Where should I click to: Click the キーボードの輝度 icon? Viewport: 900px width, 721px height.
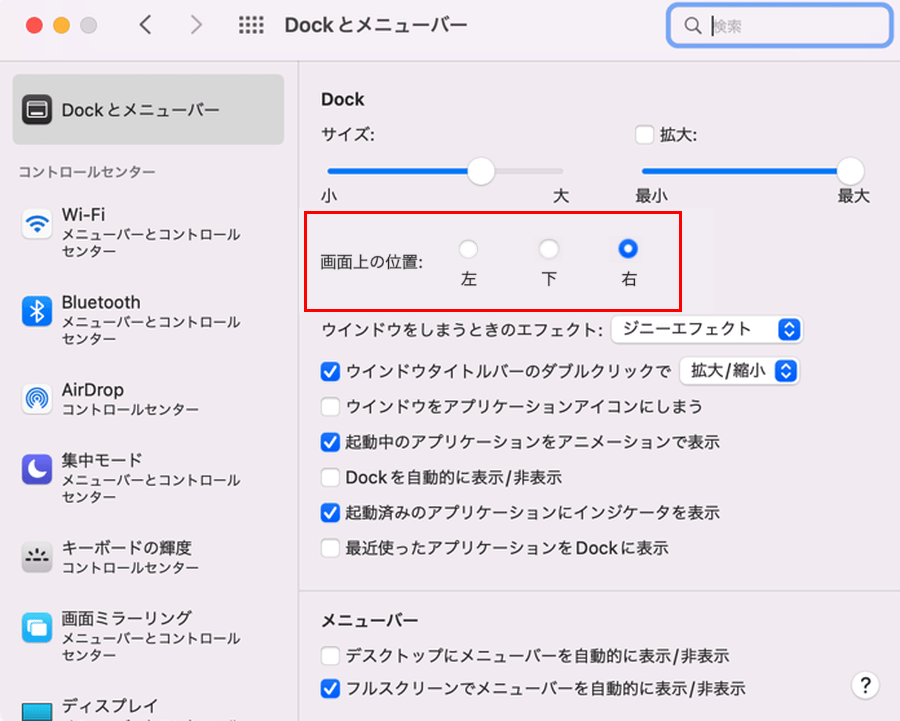(x=37, y=557)
